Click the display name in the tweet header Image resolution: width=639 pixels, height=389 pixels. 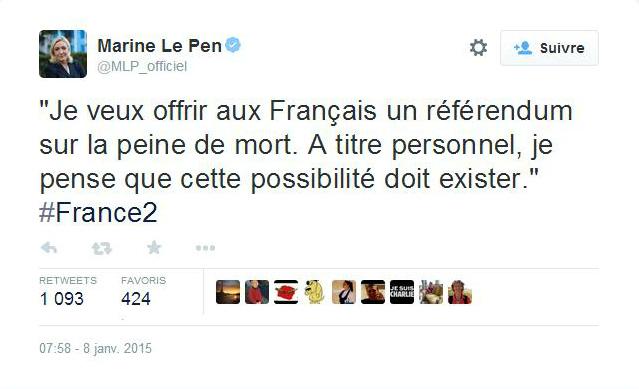click(x=159, y=46)
